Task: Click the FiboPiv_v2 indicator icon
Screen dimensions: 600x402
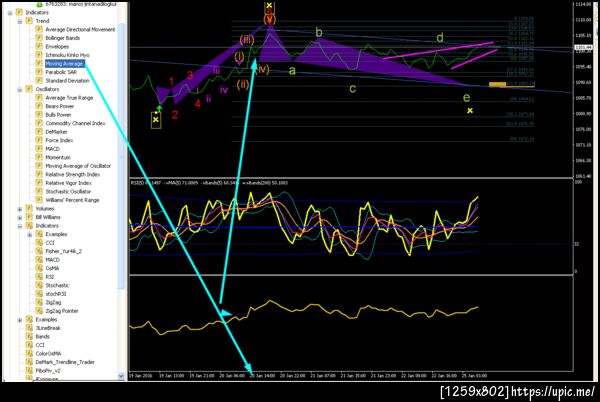Action: coord(29,371)
